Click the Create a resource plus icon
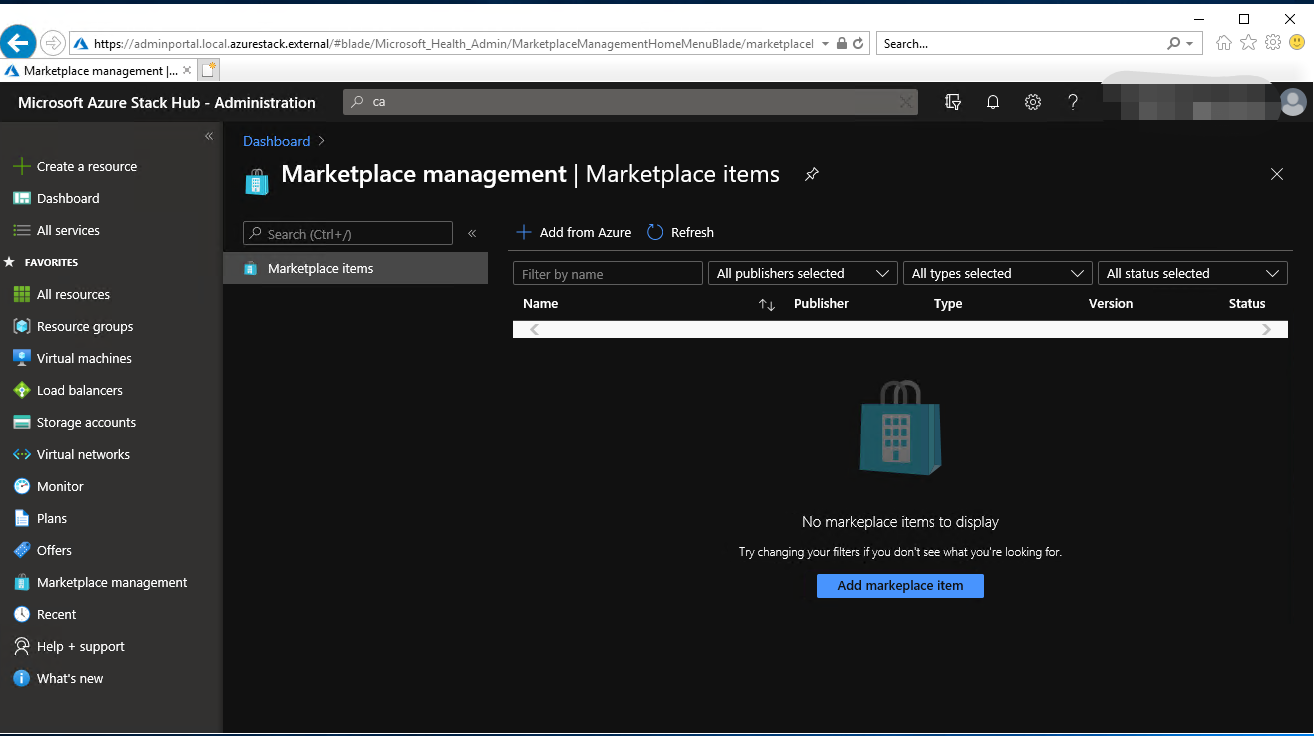This screenshot has width=1314, height=736. tap(21, 166)
